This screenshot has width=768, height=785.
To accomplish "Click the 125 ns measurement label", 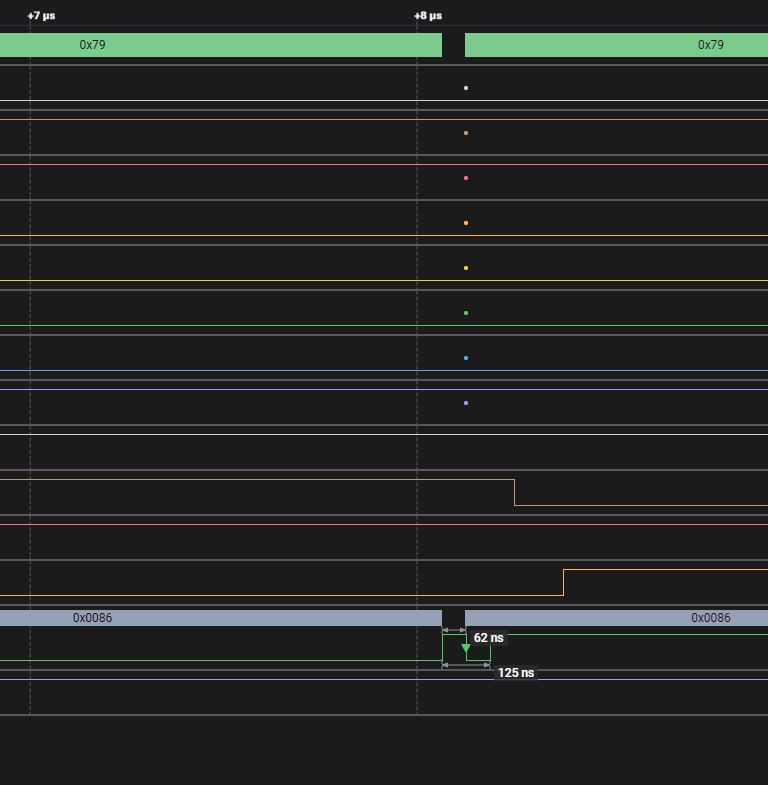I will 515,673.
